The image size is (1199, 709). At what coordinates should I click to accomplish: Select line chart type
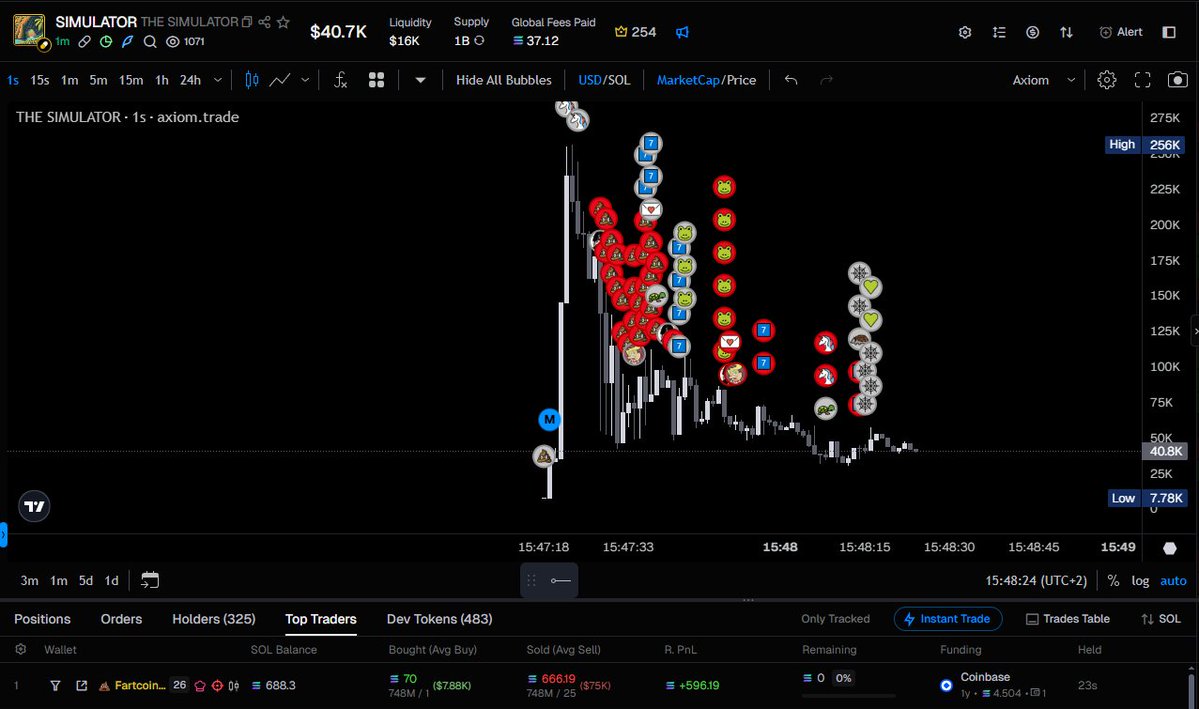280,80
